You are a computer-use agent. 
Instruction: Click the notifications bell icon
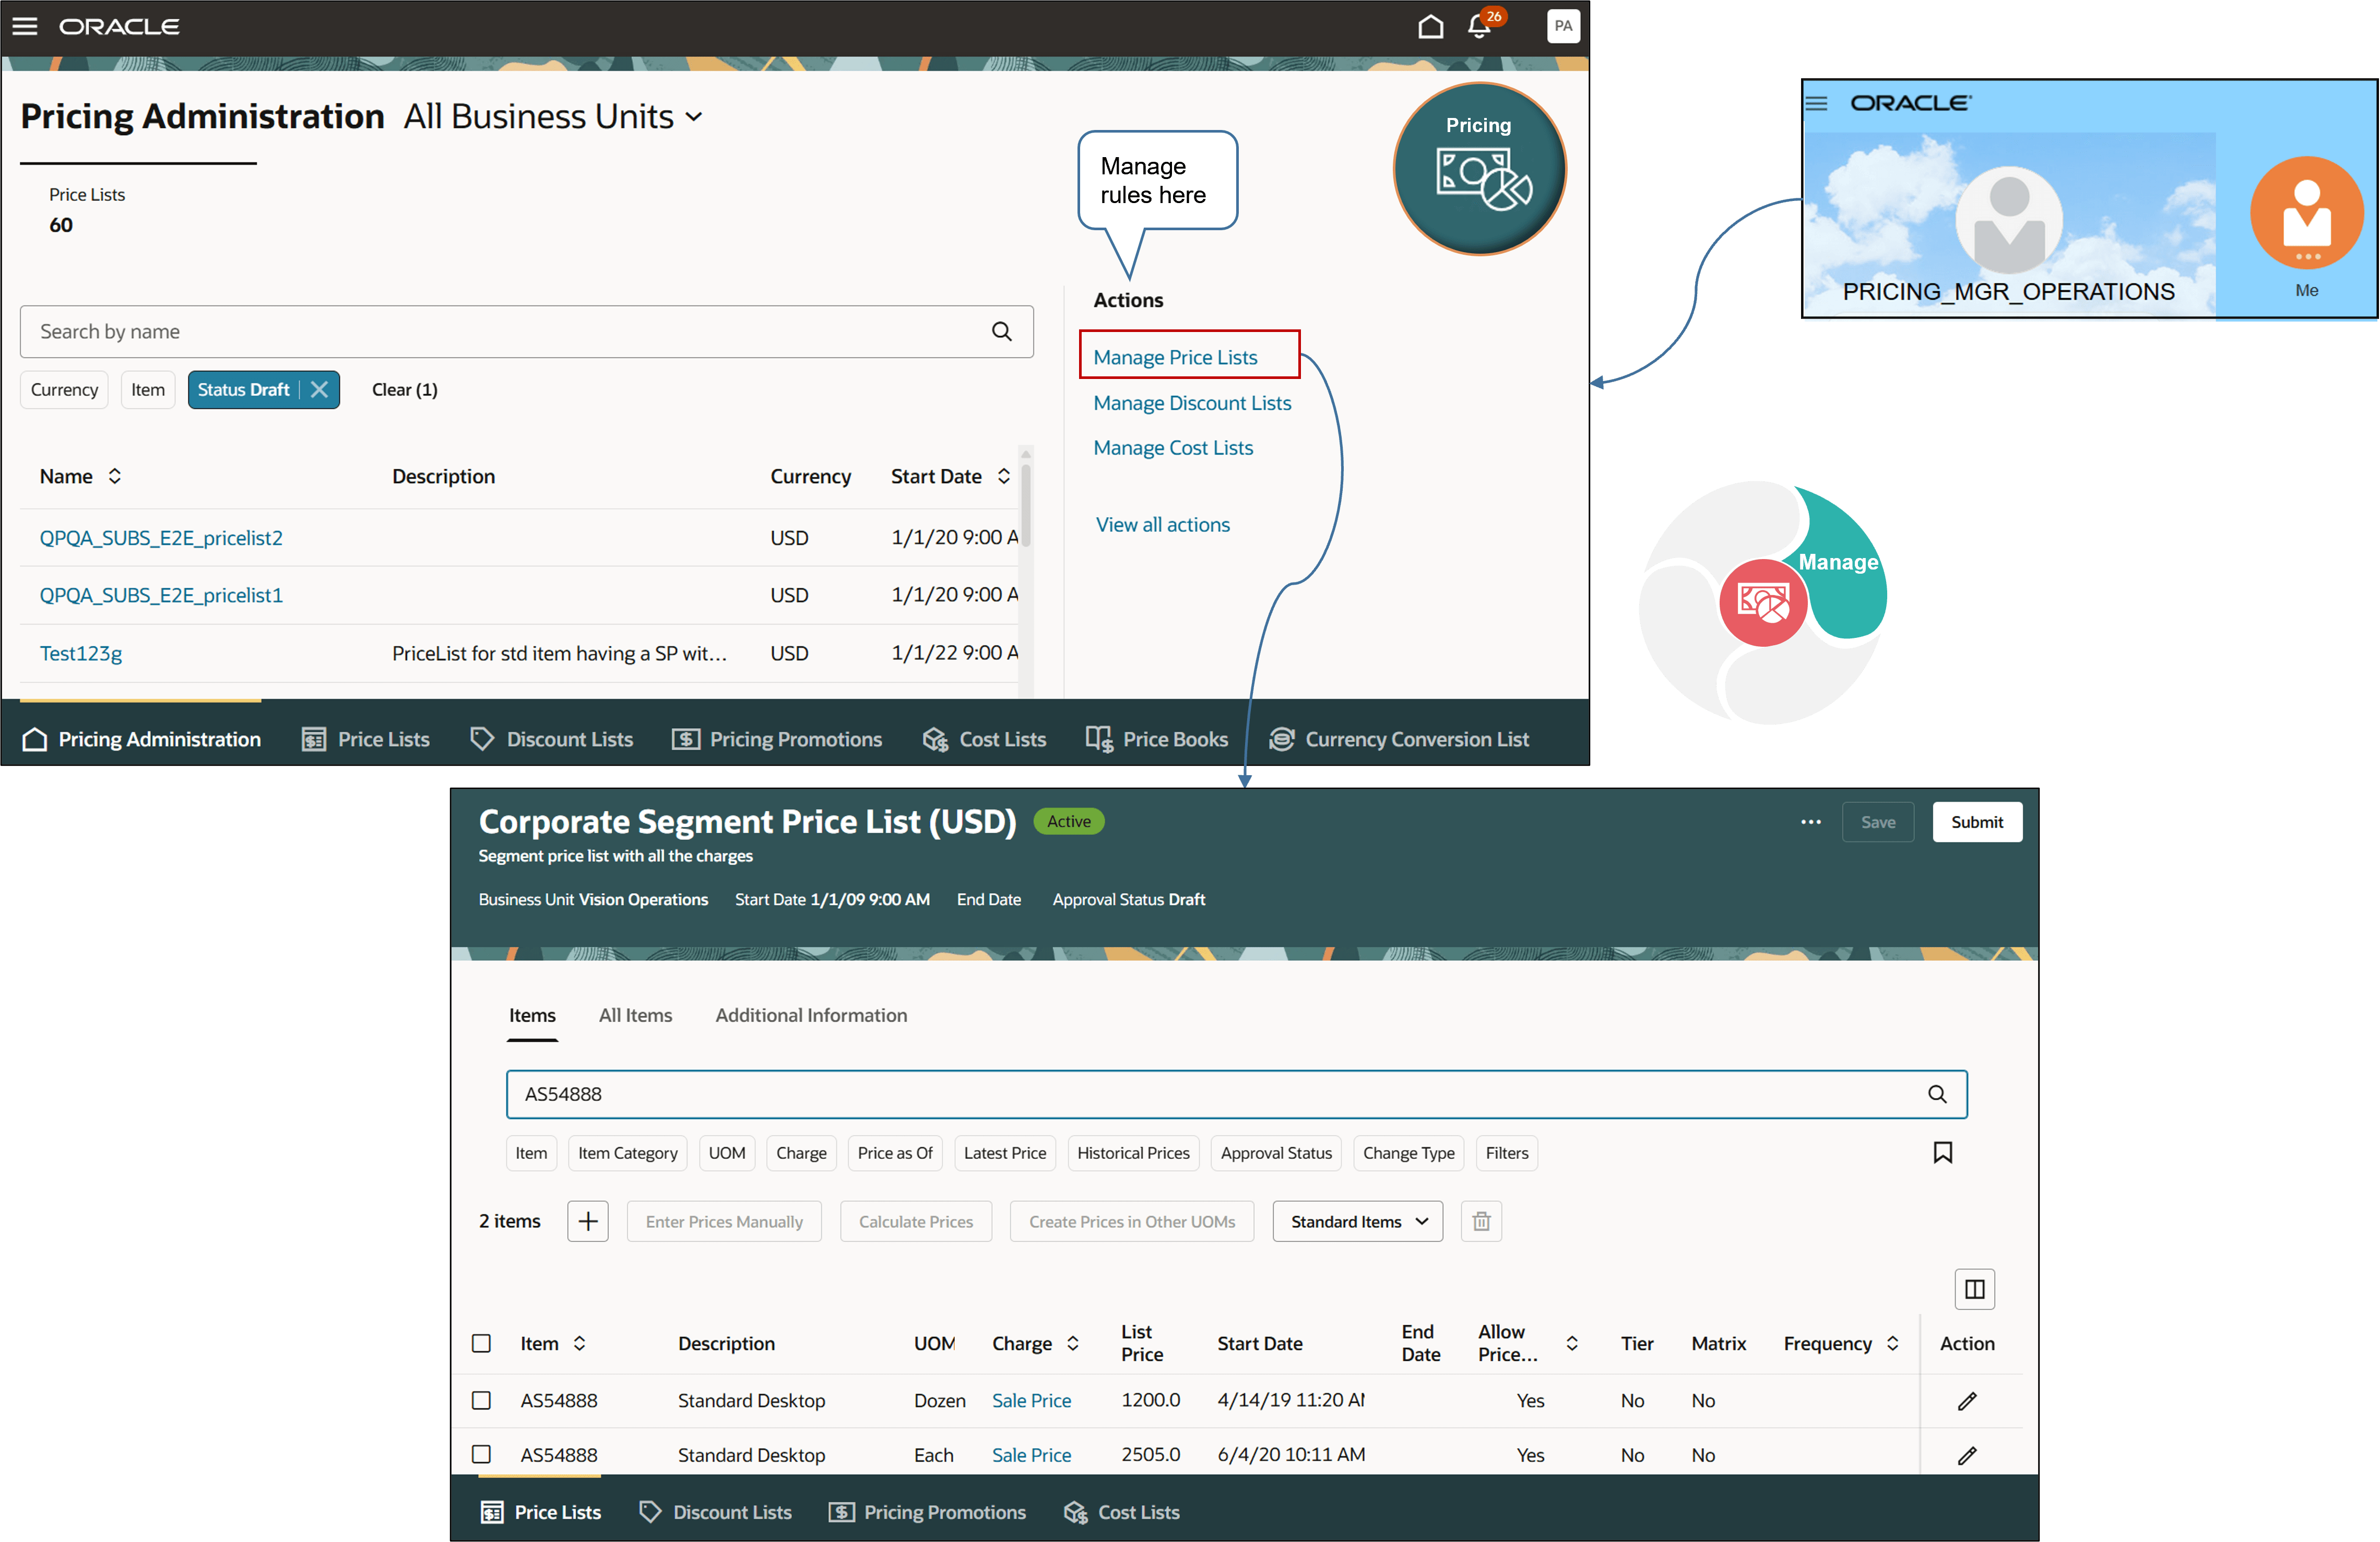(x=1479, y=27)
